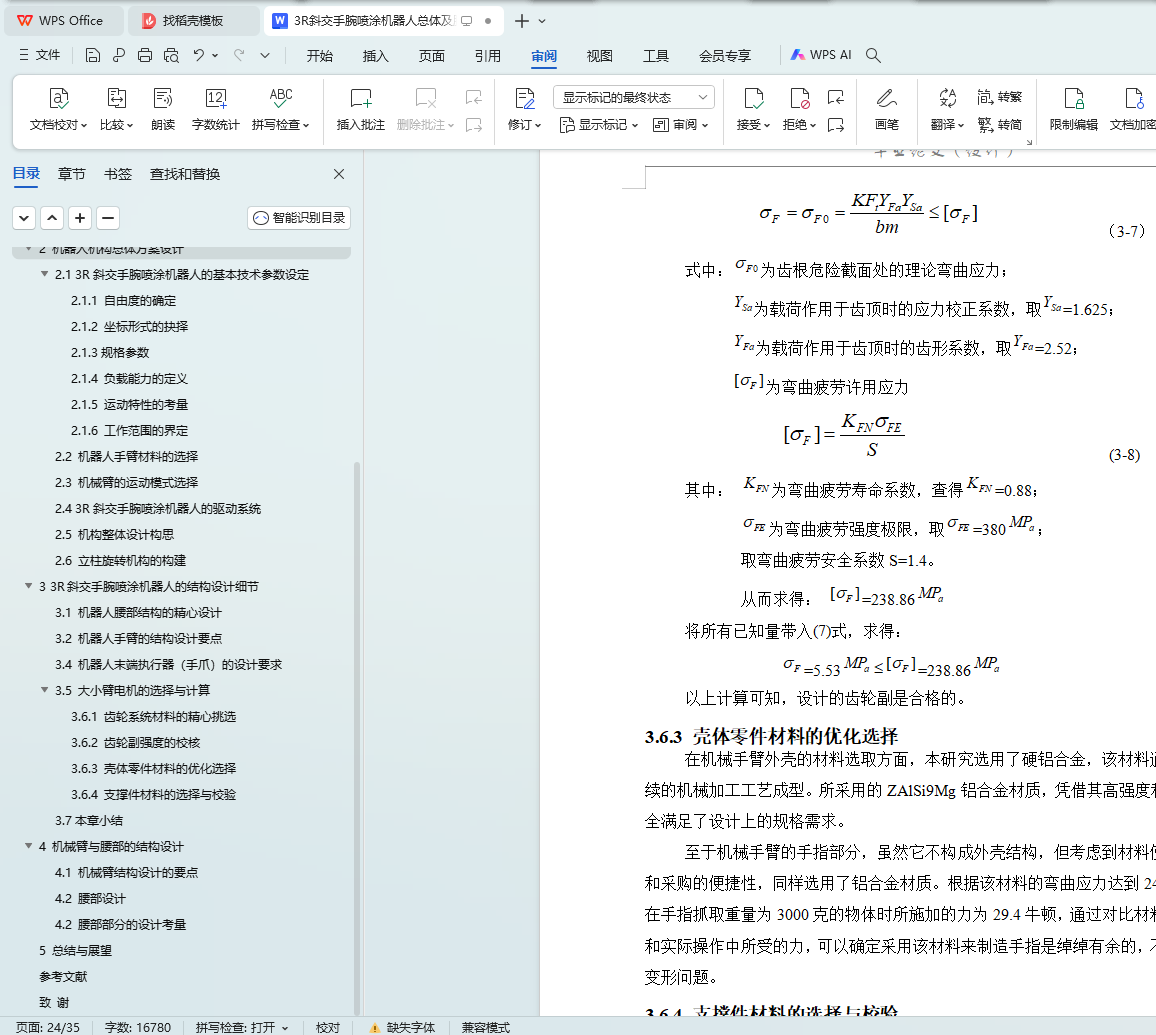Screen dimensions: 1156x1035
Task: Click 字数: 16780 in status bar
Action: click(x=138, y=1027)
